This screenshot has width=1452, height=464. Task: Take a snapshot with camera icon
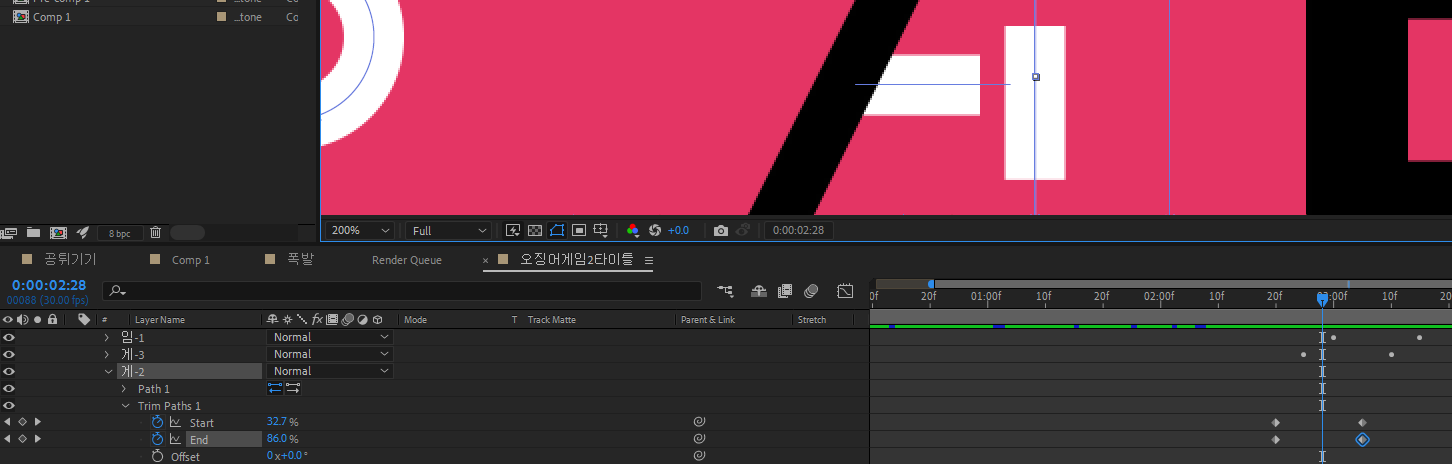721,230
